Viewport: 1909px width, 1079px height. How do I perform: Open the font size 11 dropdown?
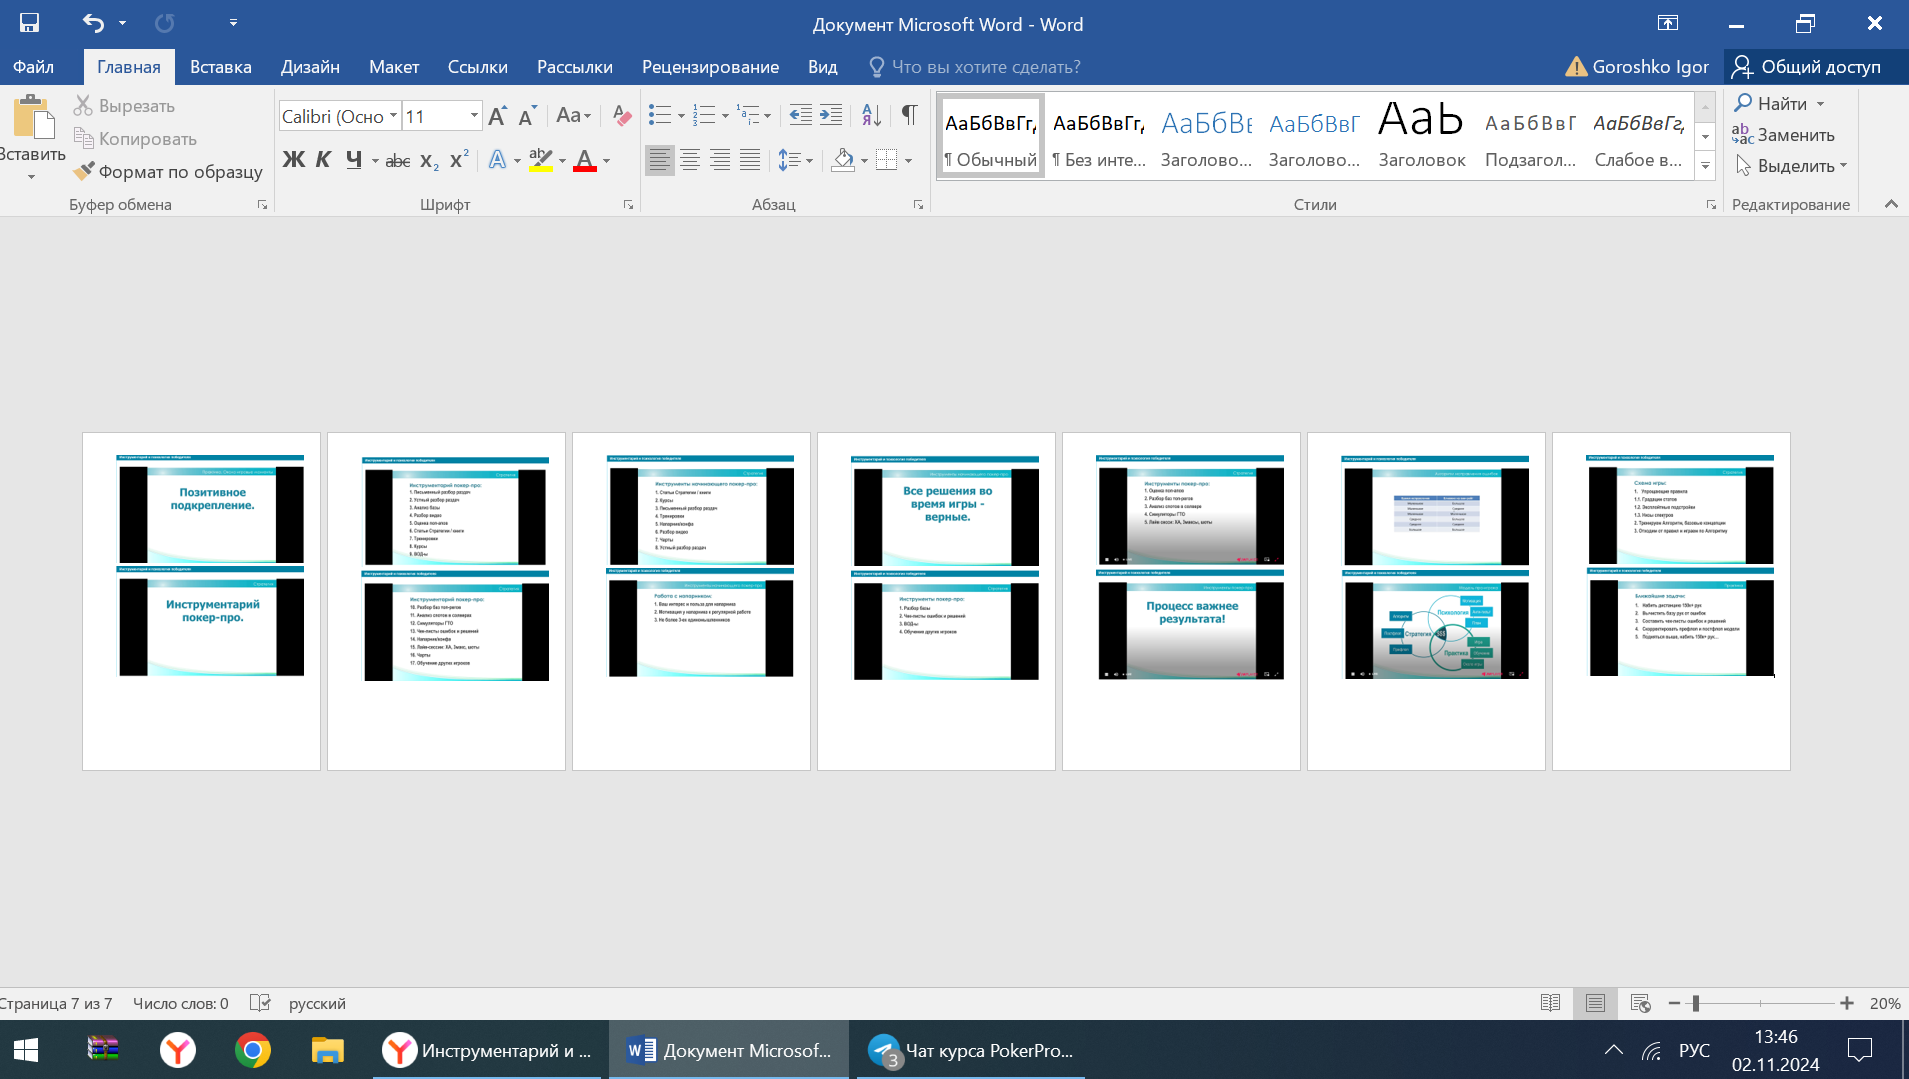click(474, 116)
